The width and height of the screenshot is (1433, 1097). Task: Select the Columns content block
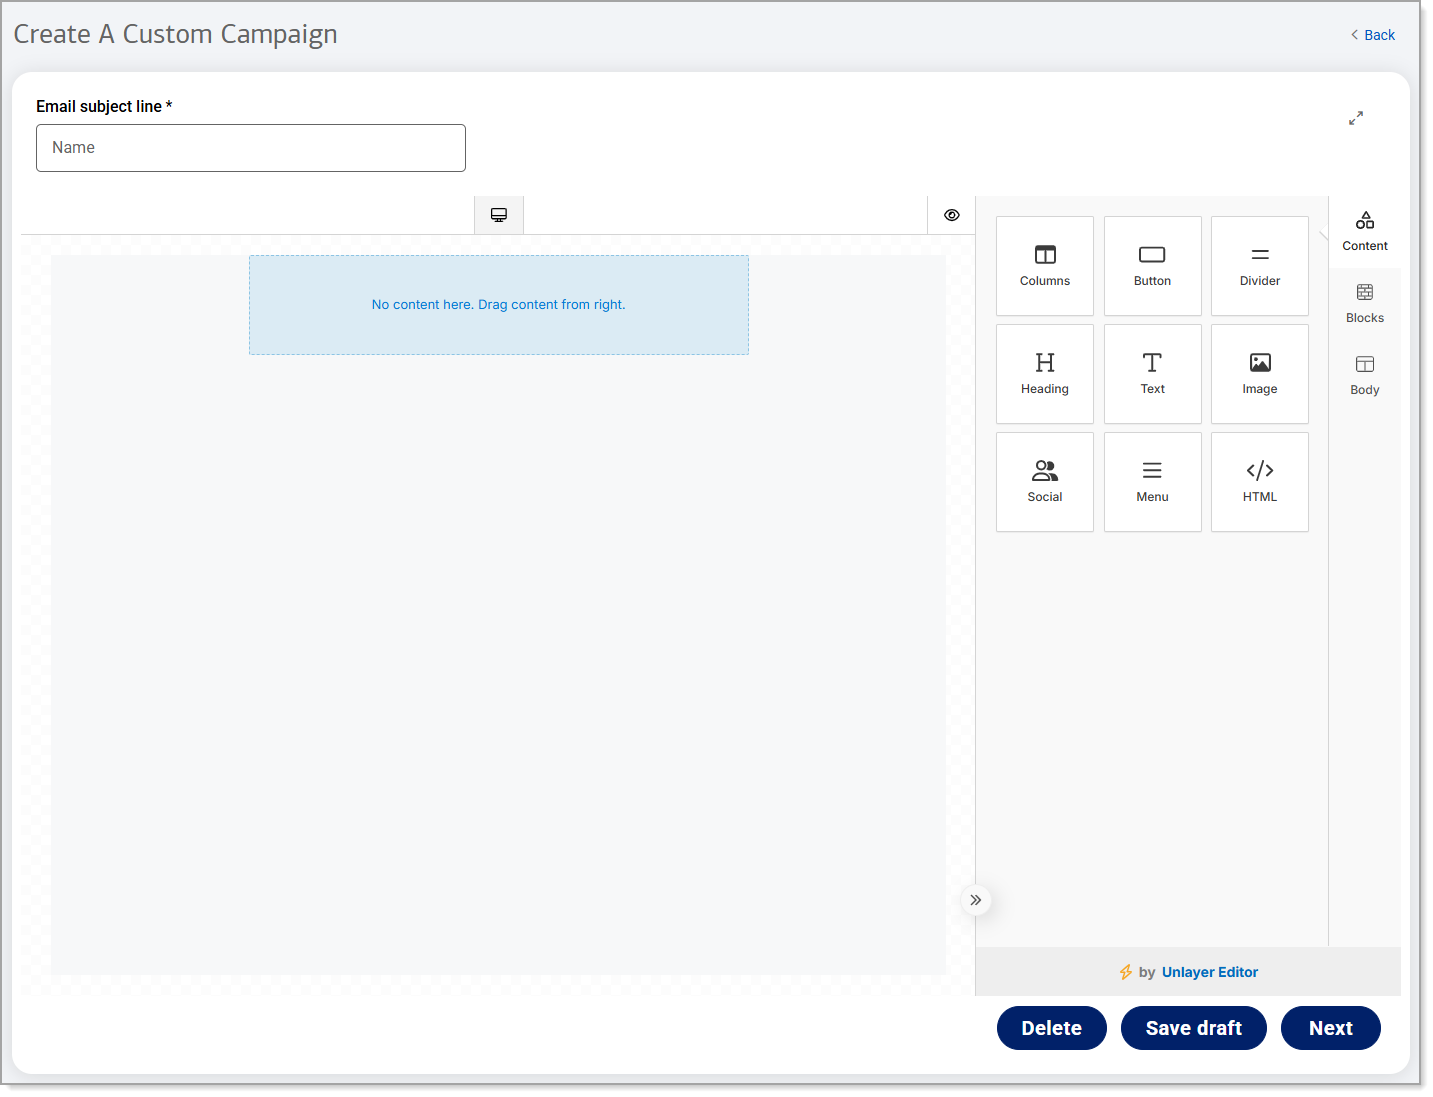[x=1044, y=266]
